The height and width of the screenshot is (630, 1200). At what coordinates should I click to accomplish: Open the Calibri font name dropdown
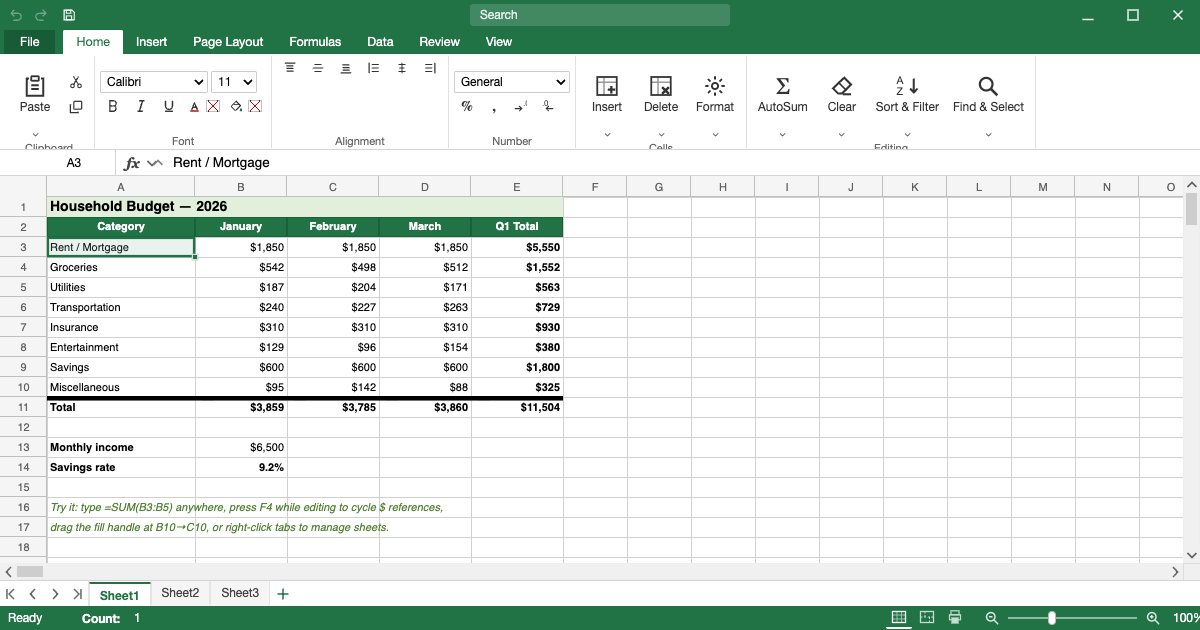(x=154, y=82)
